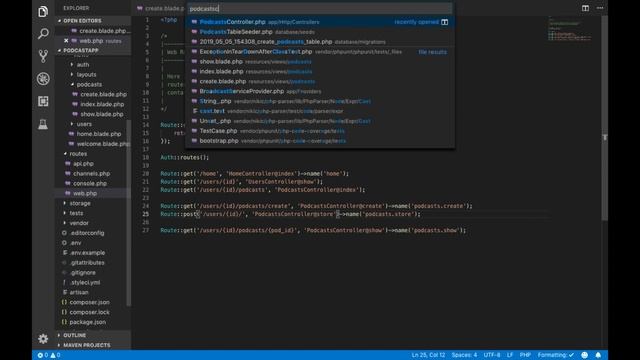640x360 pixels.
Task: Select Unset_.php quick open result
Action: 320,121
